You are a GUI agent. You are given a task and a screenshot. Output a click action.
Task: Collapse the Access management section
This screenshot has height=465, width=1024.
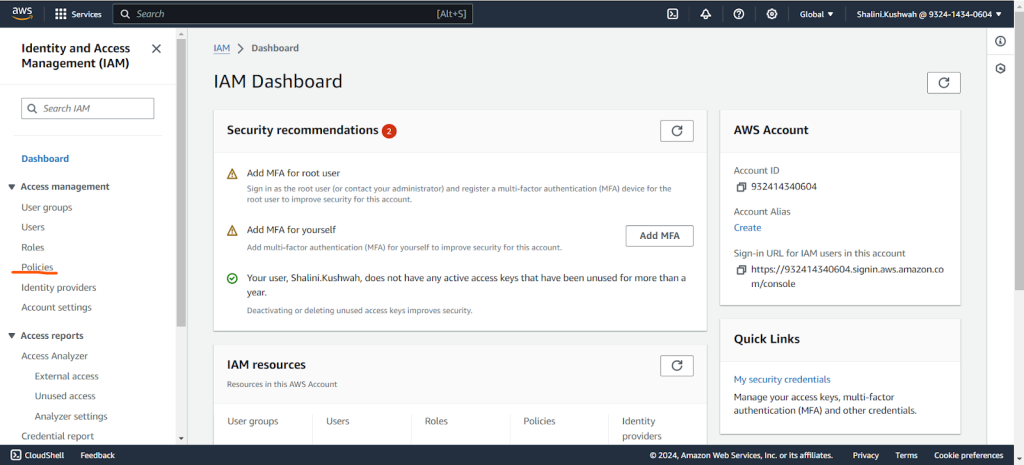click(11, 187)
